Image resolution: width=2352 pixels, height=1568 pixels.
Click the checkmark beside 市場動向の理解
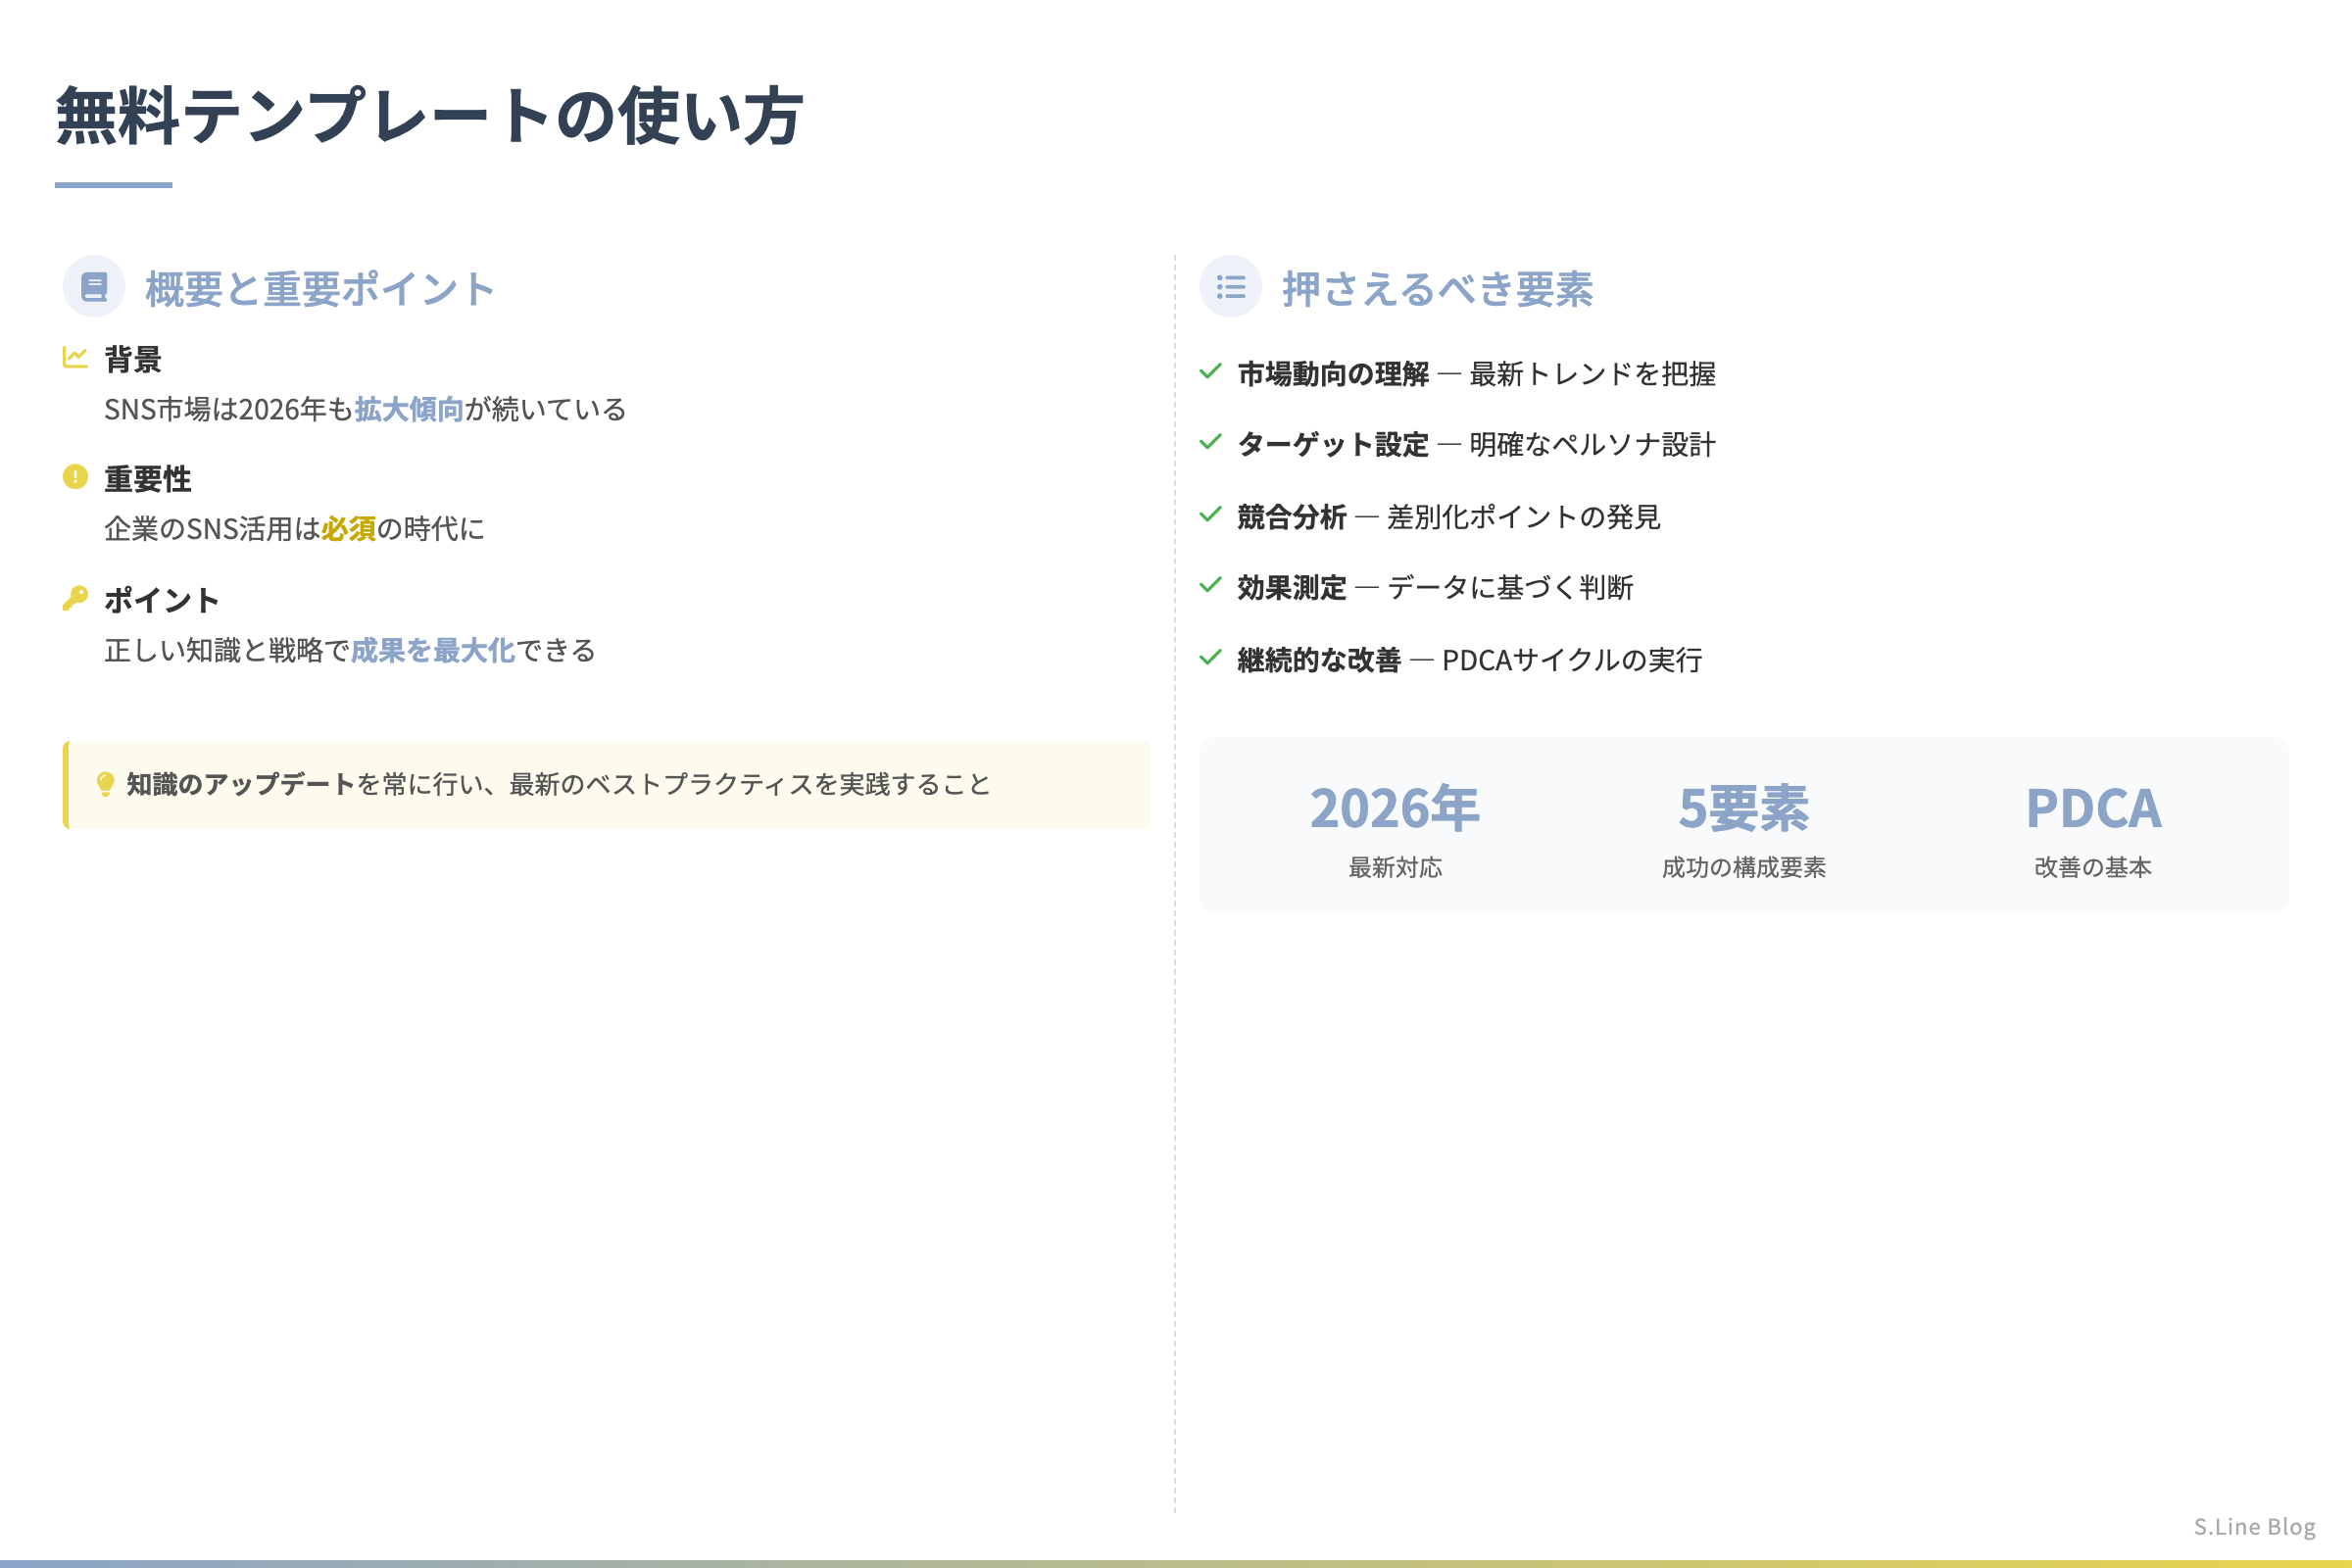pos(1210,371)
